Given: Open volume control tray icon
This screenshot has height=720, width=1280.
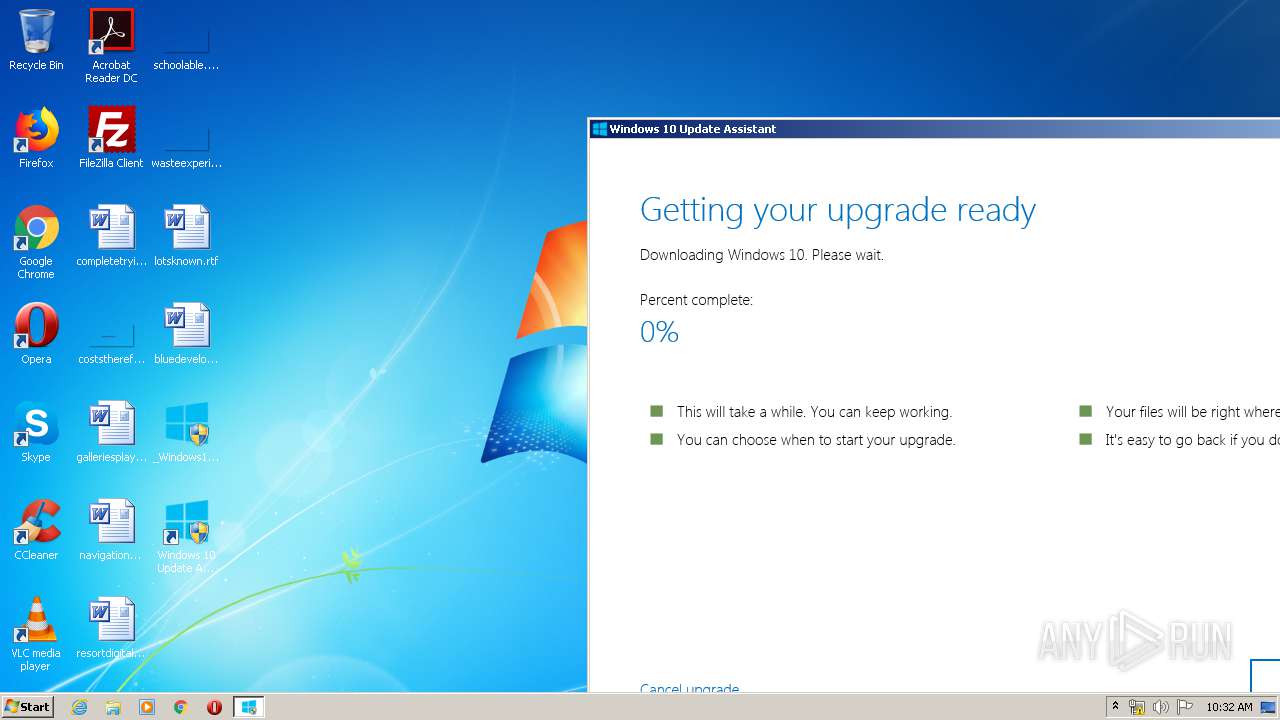Looking at the screenshot, I should (1160, 707).
